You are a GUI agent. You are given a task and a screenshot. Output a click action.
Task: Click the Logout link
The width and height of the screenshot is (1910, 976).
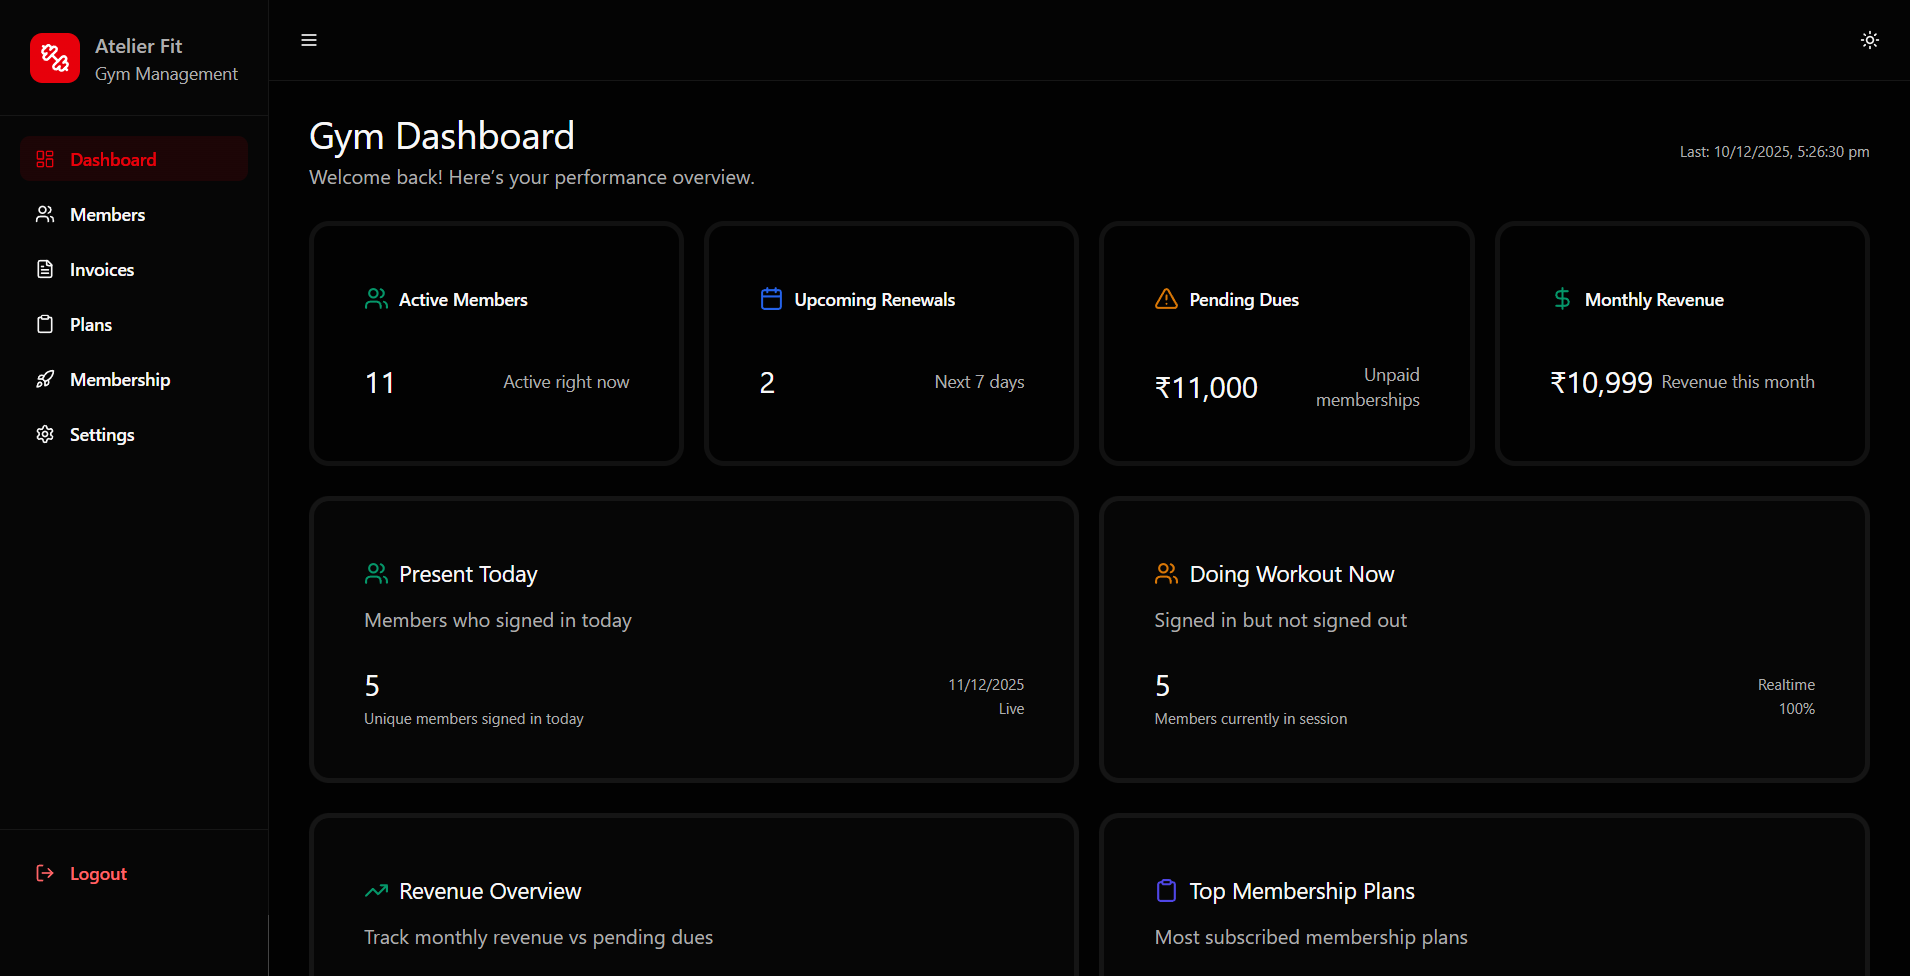98,874
